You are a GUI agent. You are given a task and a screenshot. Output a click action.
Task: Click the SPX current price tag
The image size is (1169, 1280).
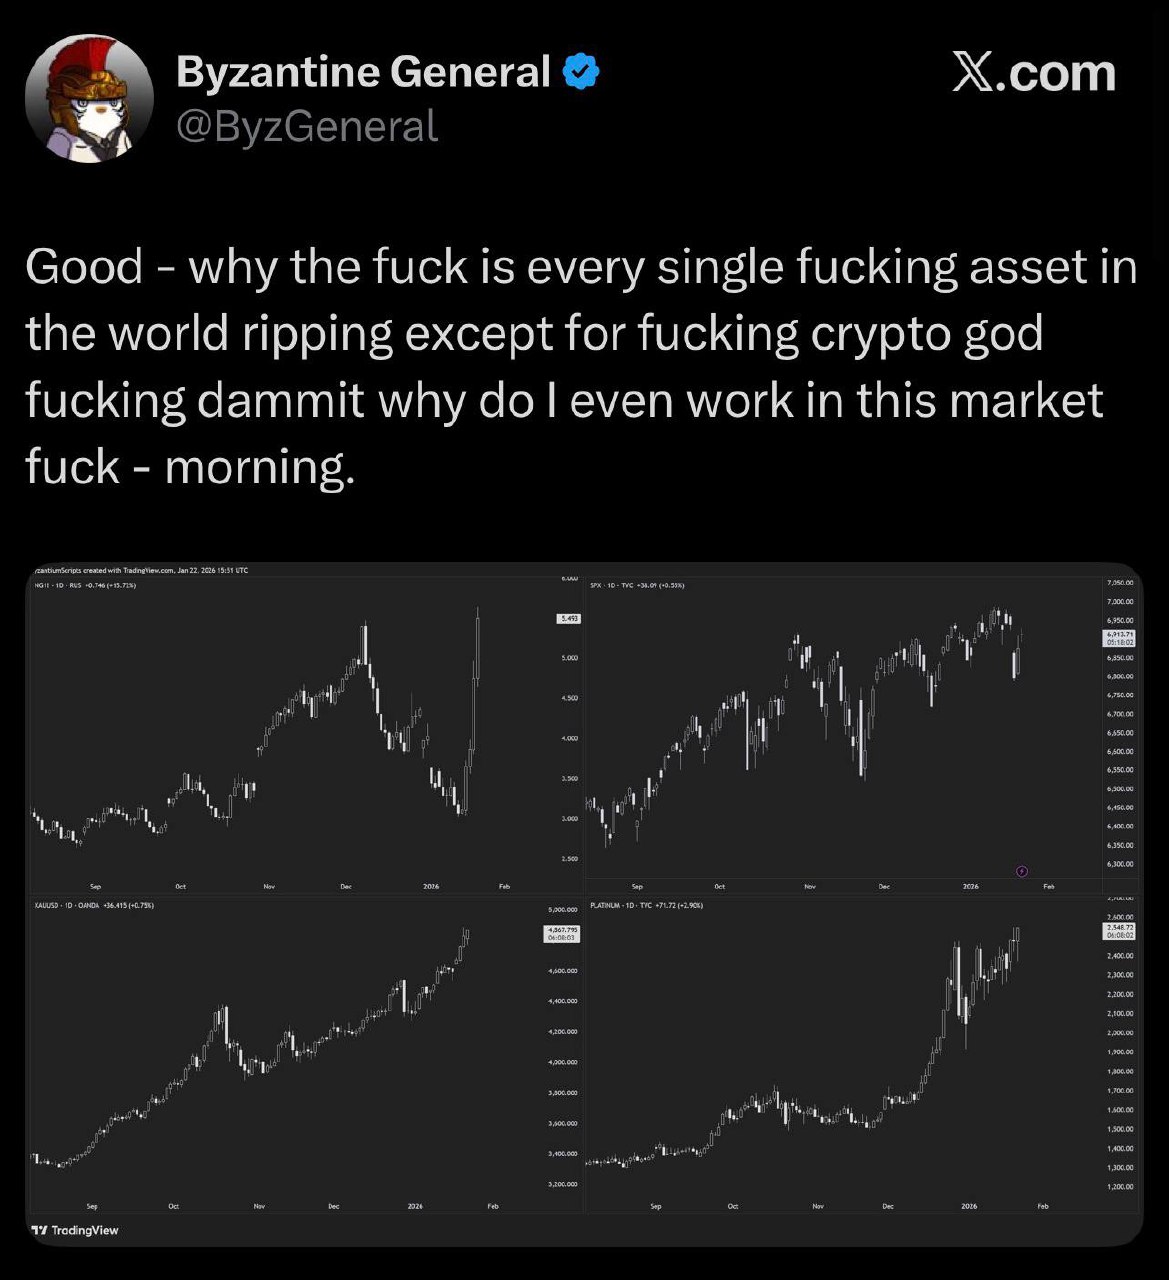click(x=1118, y=638)
